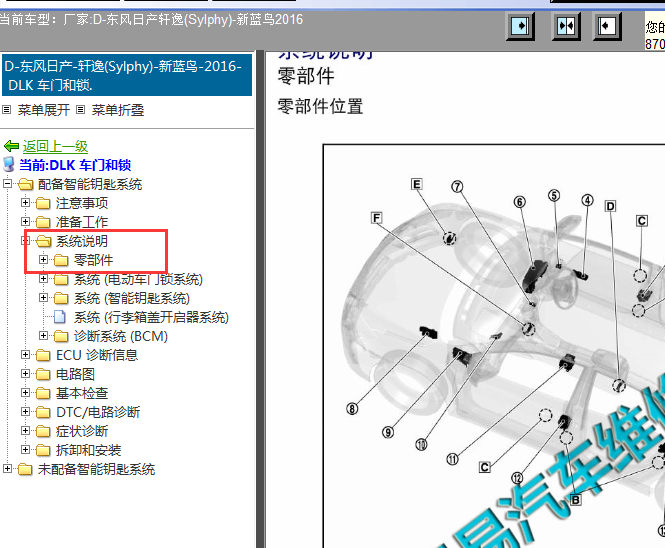Click the 菜单展开 text button
The width and height of the screenshot is (665, 548).
[x=44, y=110]
